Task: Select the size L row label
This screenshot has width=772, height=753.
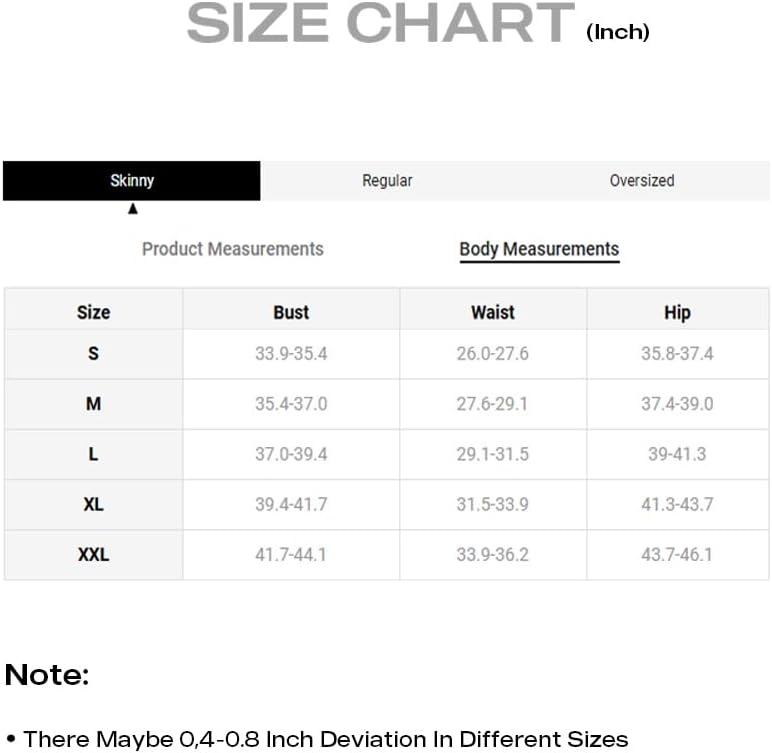Action: [x=93, y=454]
